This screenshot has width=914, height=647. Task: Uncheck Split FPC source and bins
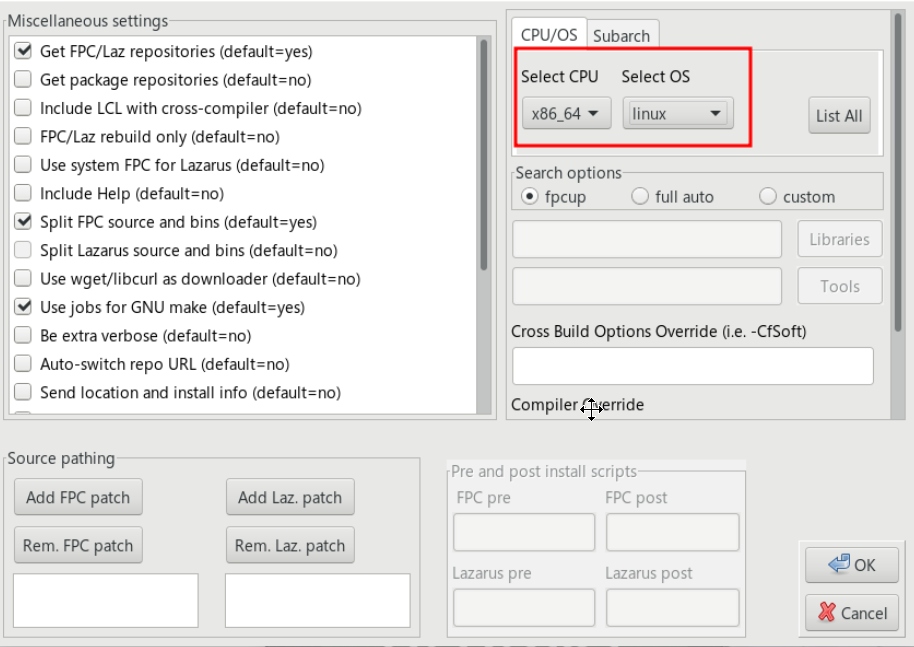click(24, 222)
